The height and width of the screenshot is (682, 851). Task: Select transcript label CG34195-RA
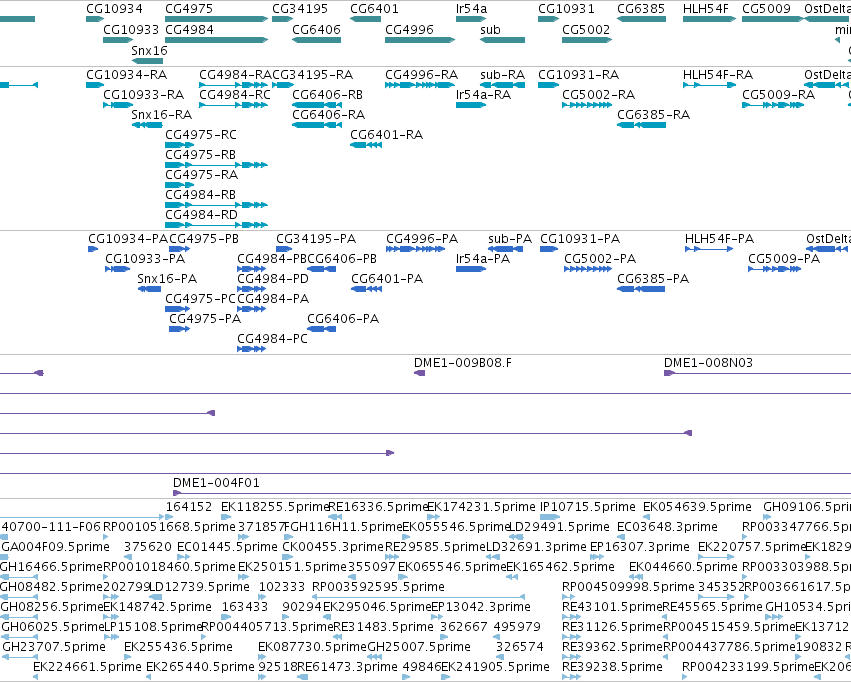313,74
